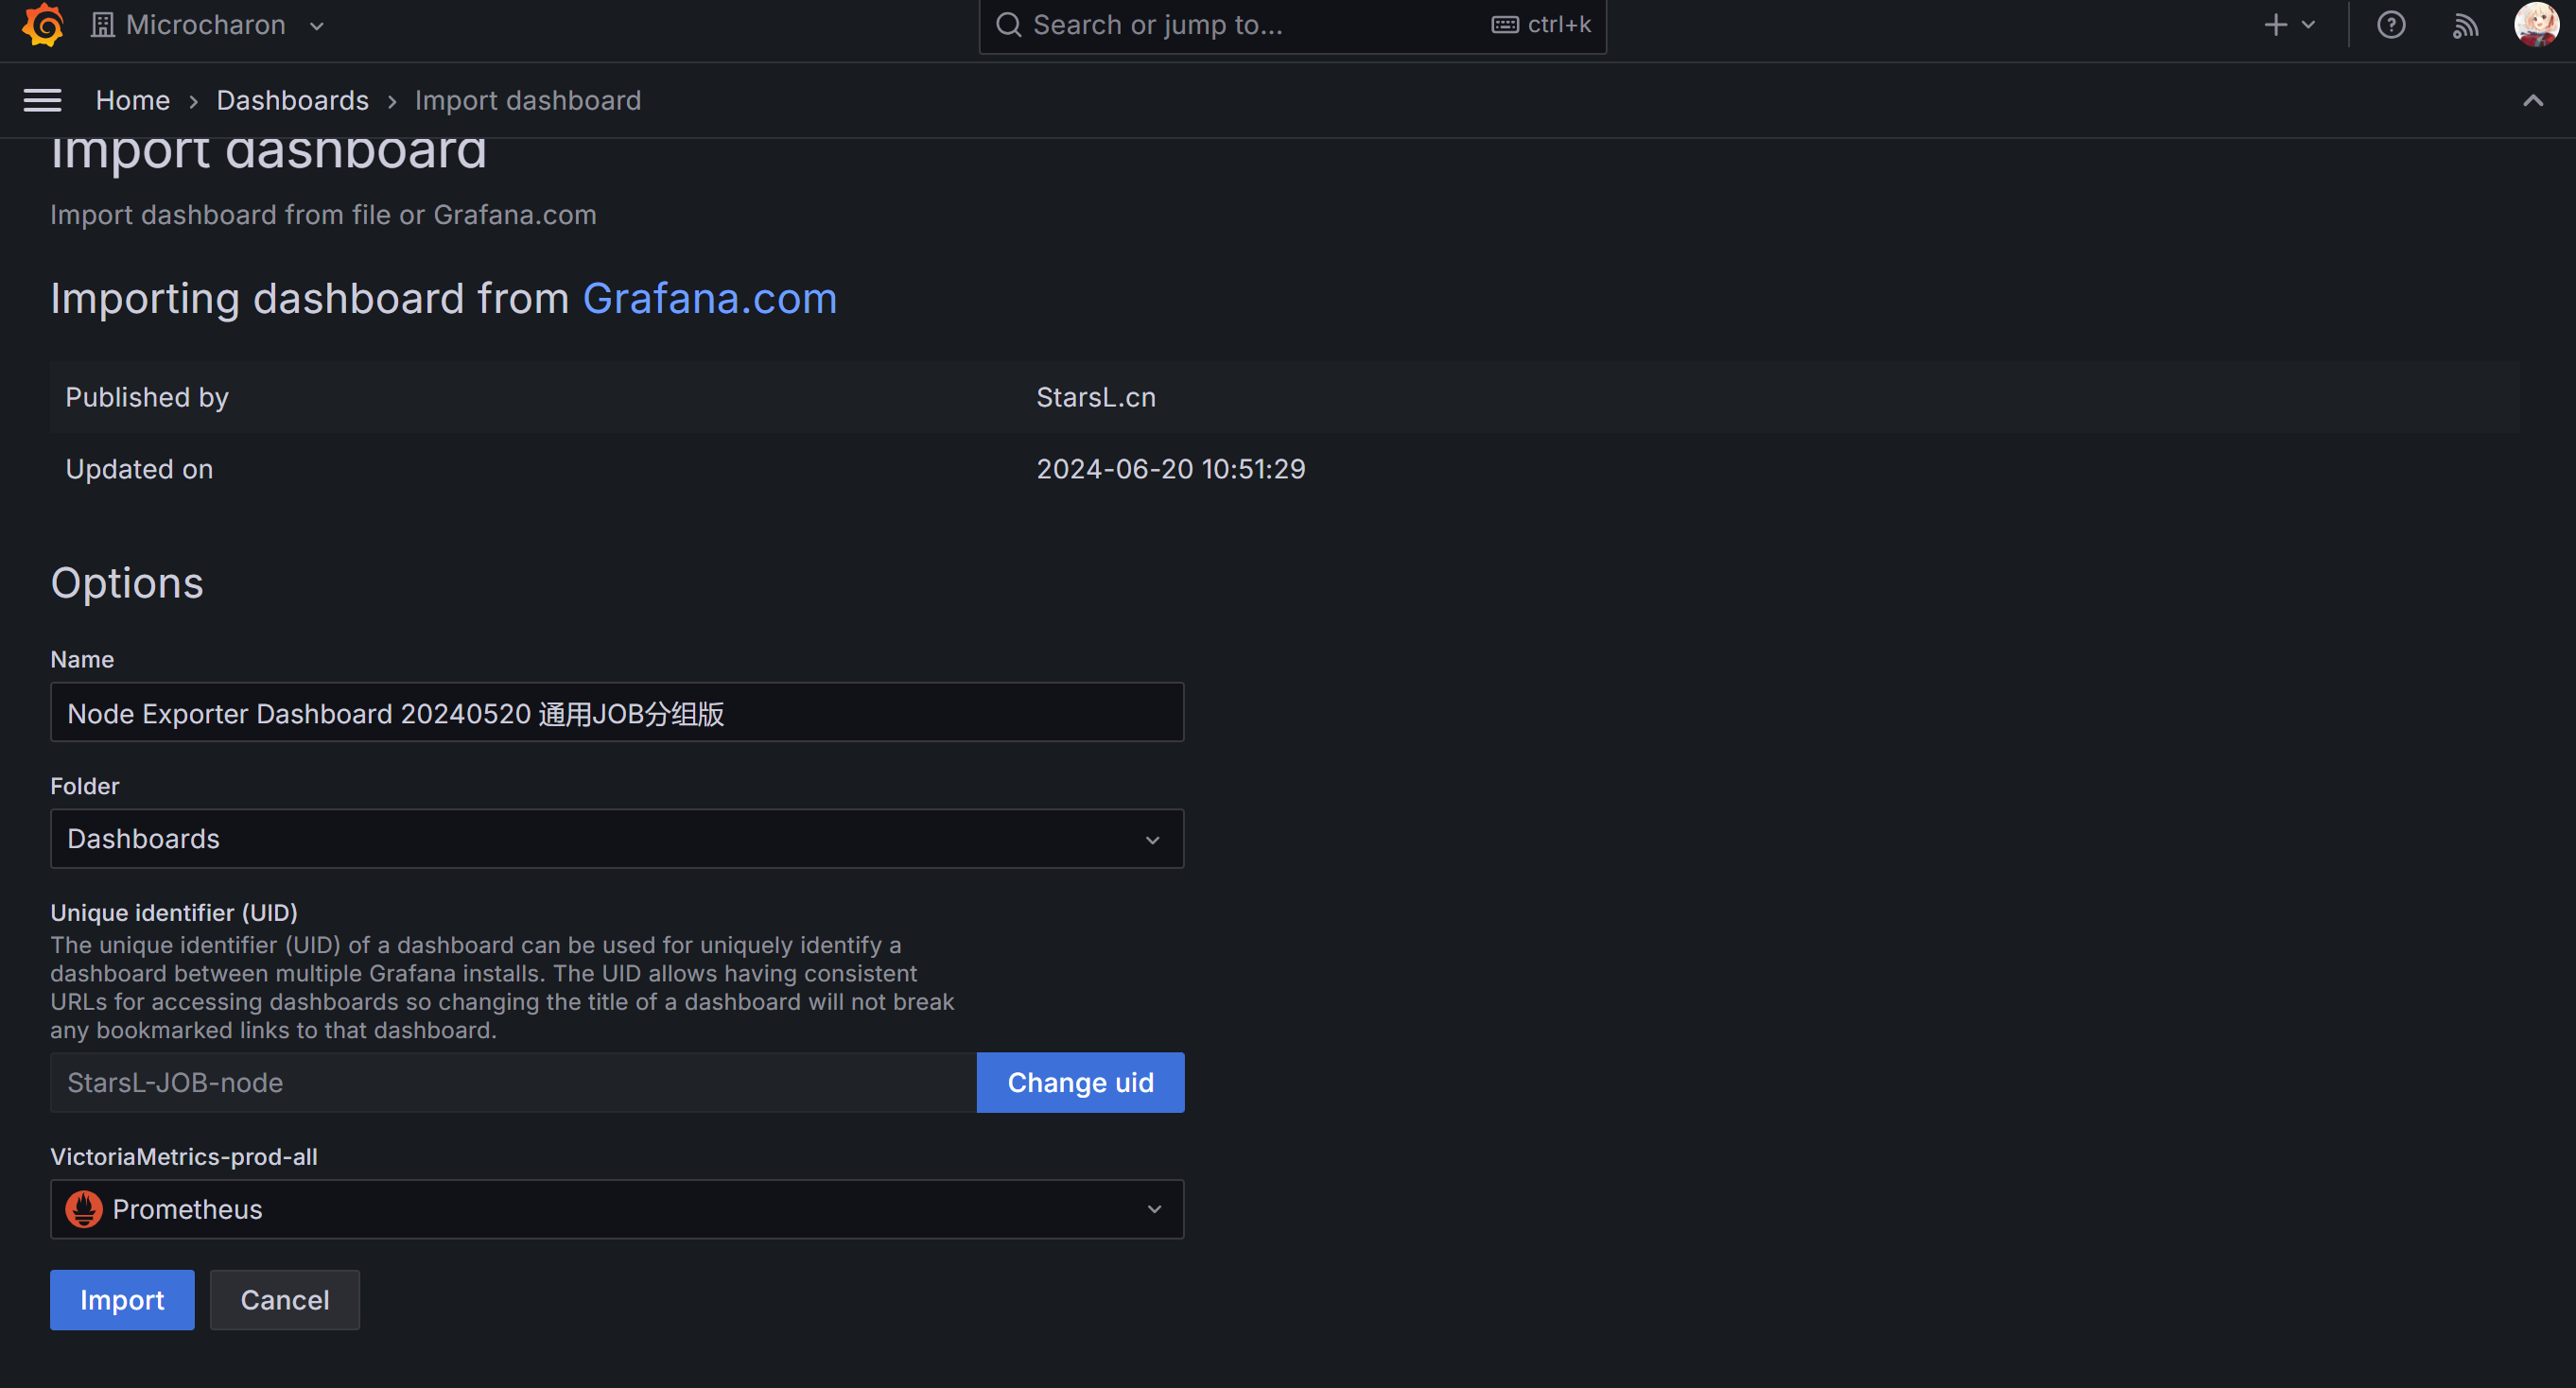Go to Home breadcrumb
Screen dimensions: 2576x1388
pos(132,100)
